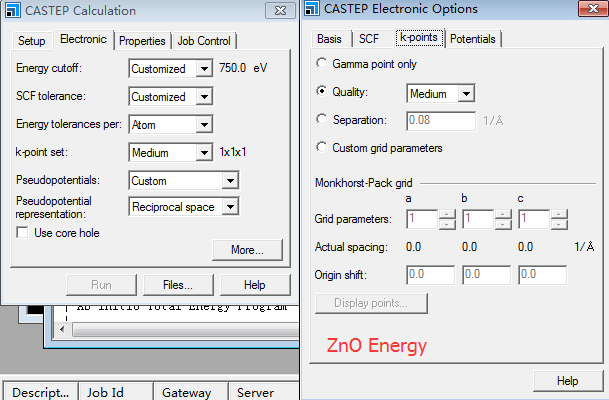Click the Server column header
Image resolution: width=609 pixels, height=400 pixels.
(264, 391)
